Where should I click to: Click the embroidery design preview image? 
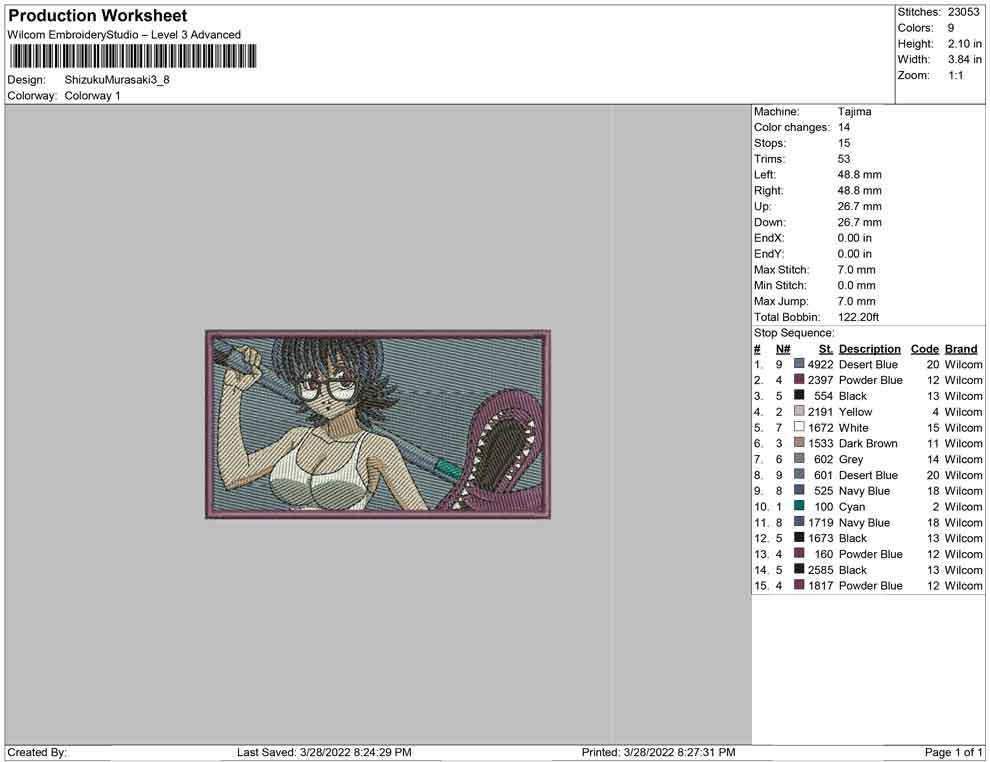tap(378, 424)
